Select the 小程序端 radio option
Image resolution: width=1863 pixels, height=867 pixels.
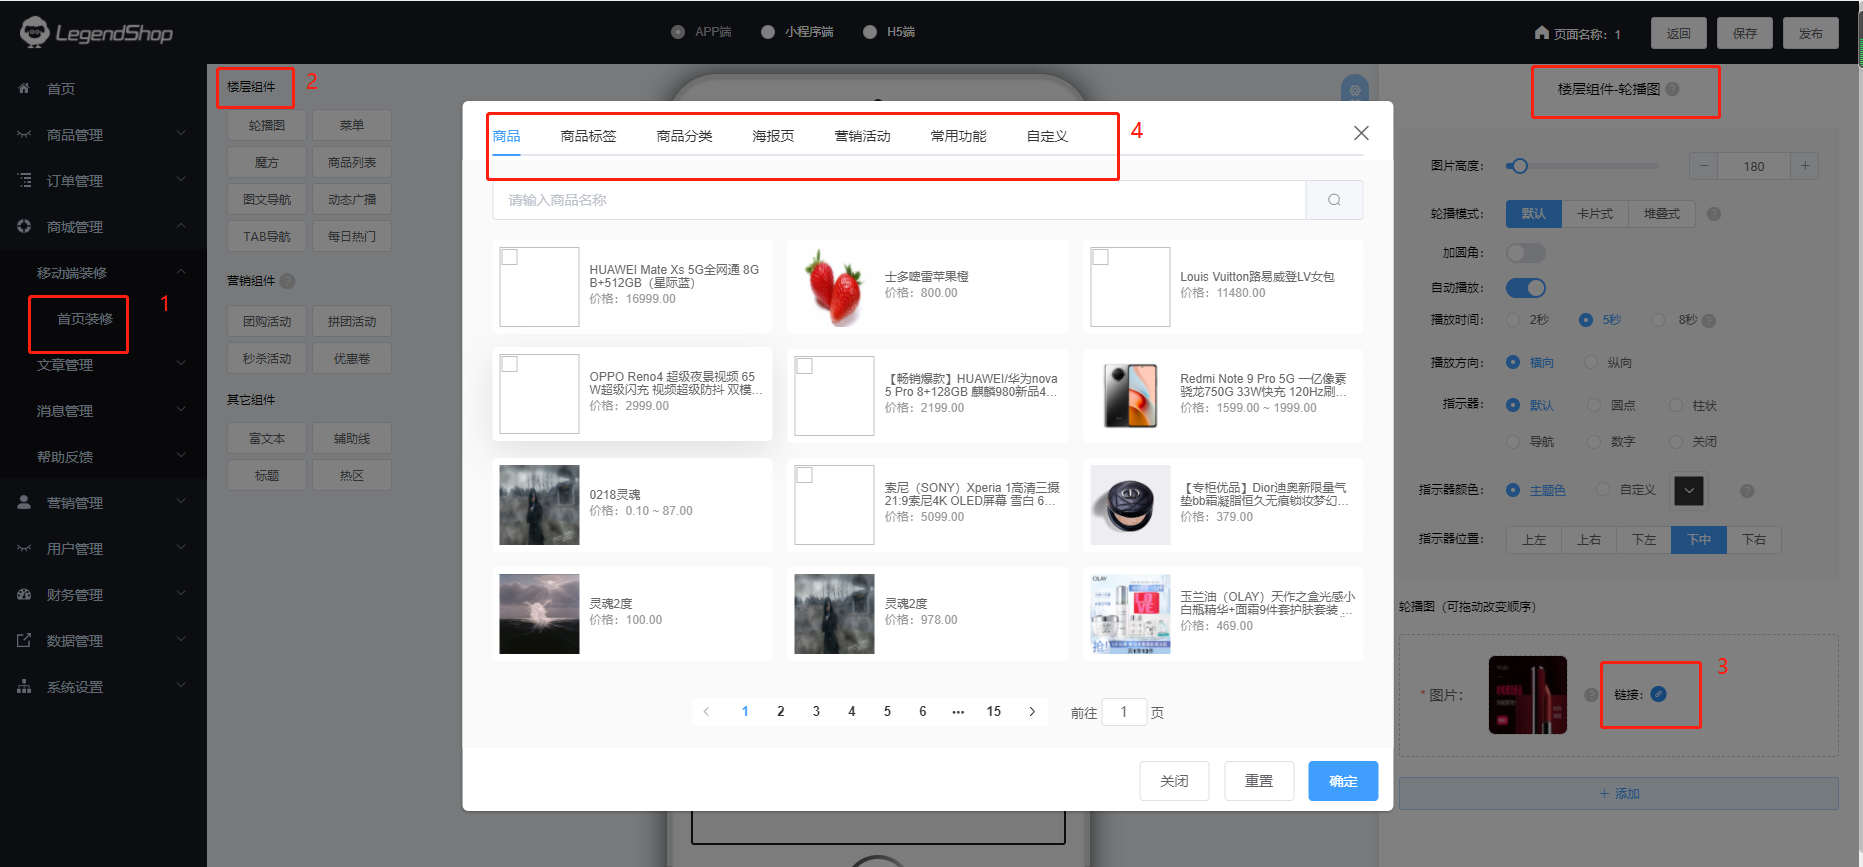(x=768, y=32)
